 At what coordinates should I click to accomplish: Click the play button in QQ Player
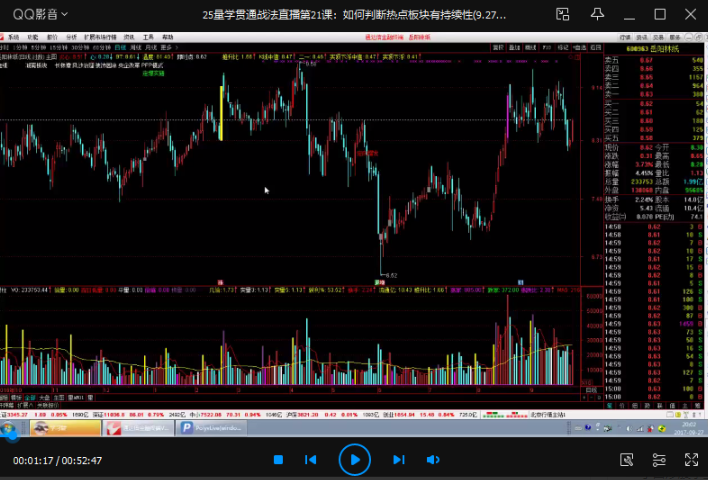[x=354, y=459]
